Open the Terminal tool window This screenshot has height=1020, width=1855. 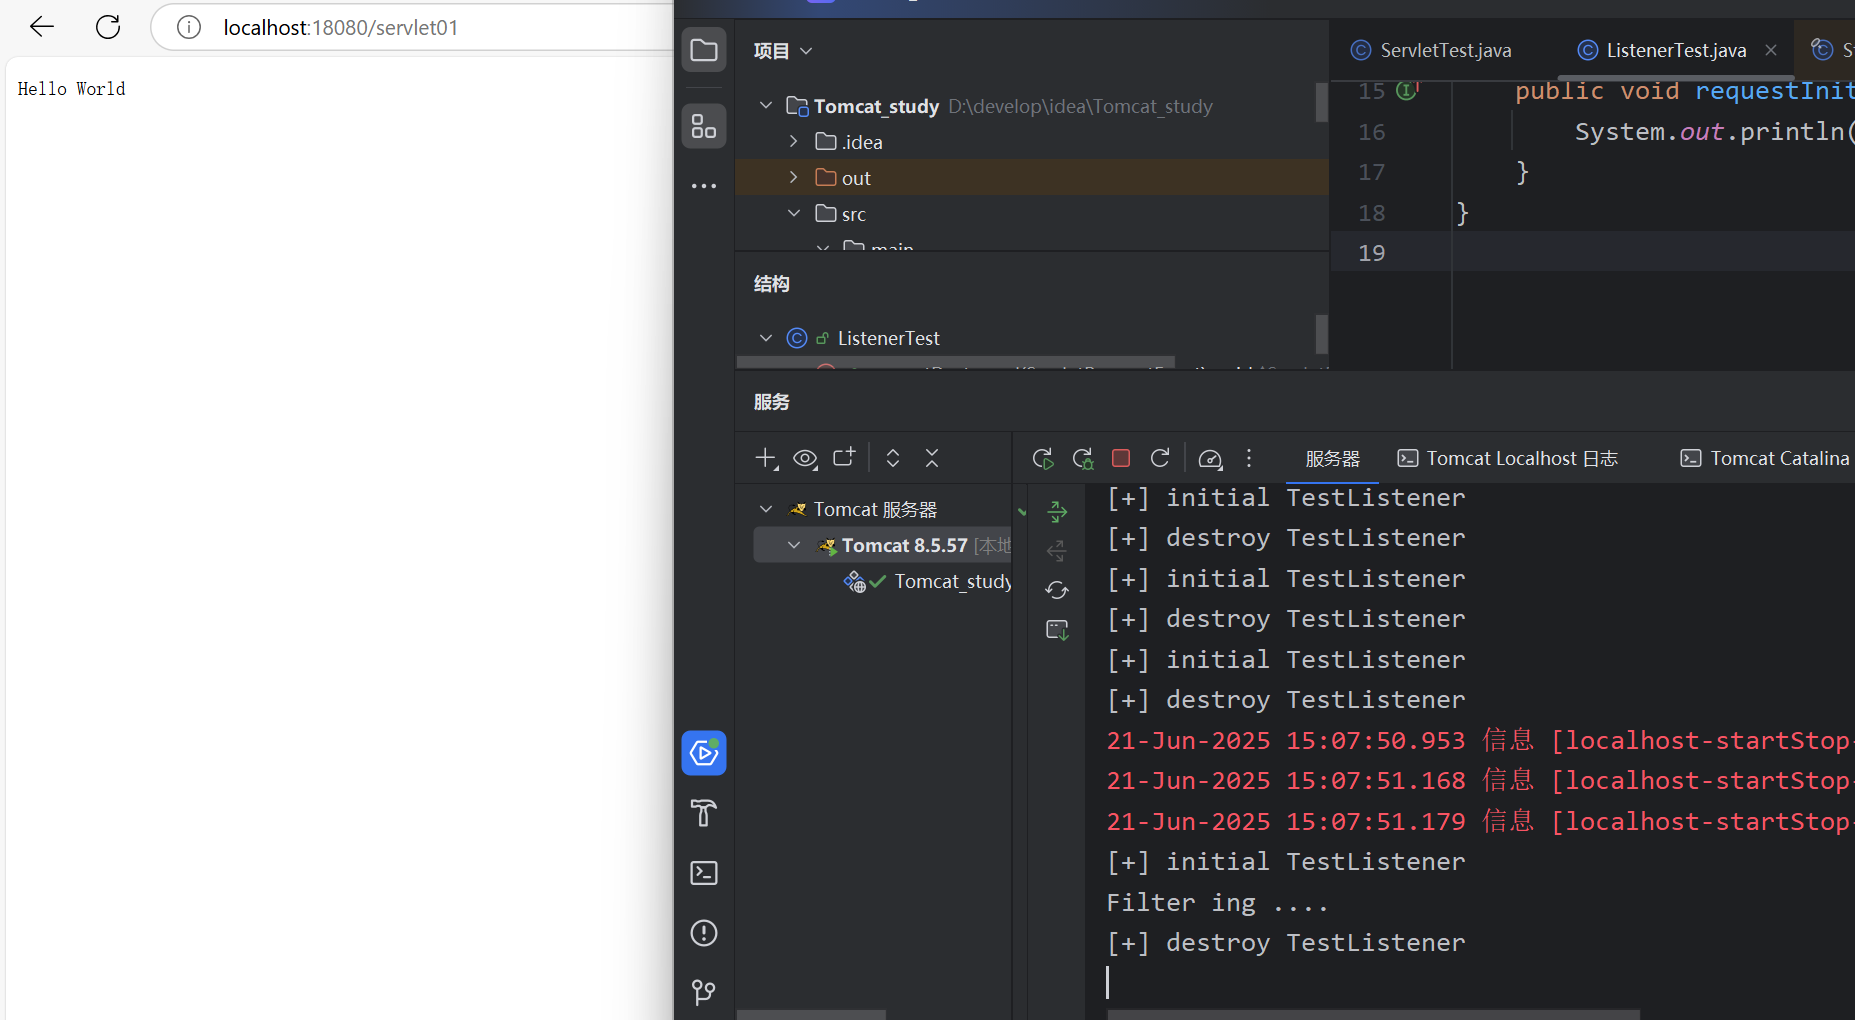tap(704, 873)
